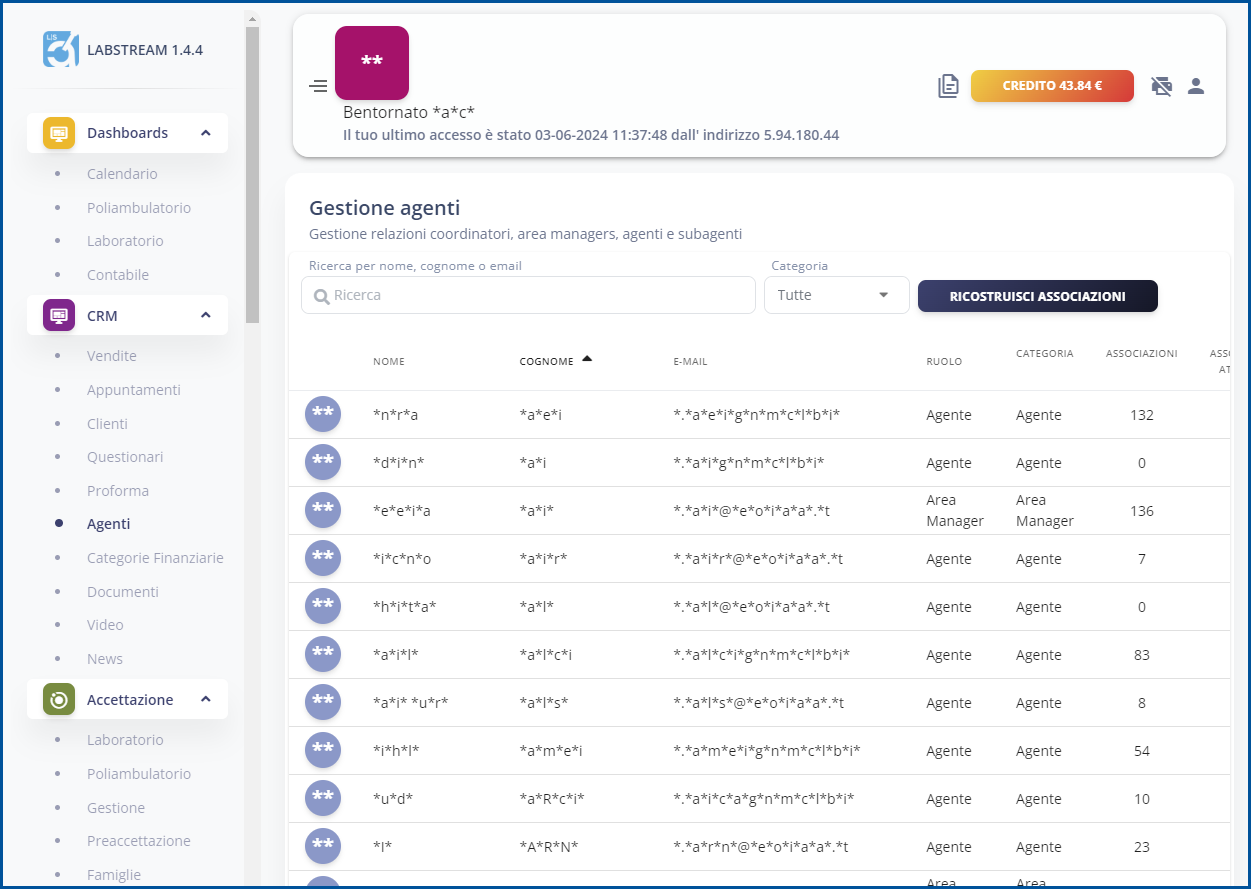Click inside the Ricerca search field
Screen dimensions: 1251x889
click(x=528, y=295)
